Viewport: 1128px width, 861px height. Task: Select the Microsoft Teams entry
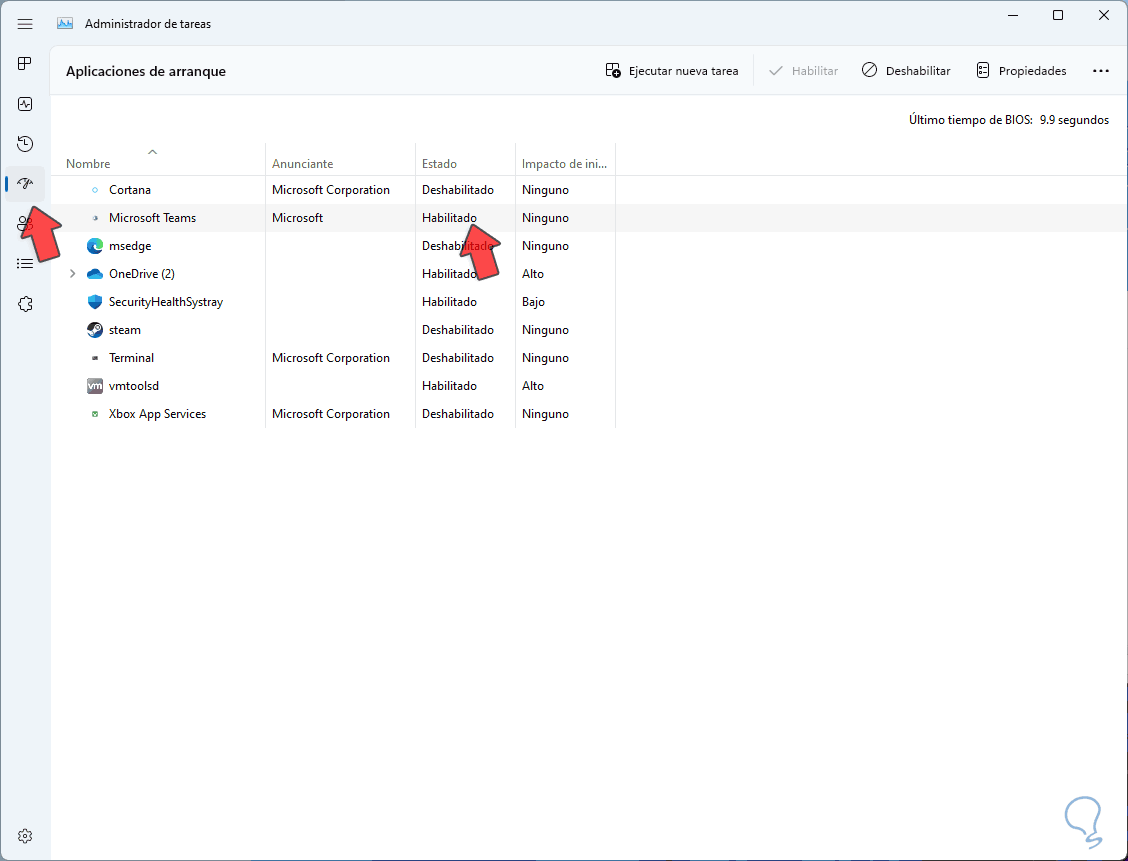[x=153, y=218]
